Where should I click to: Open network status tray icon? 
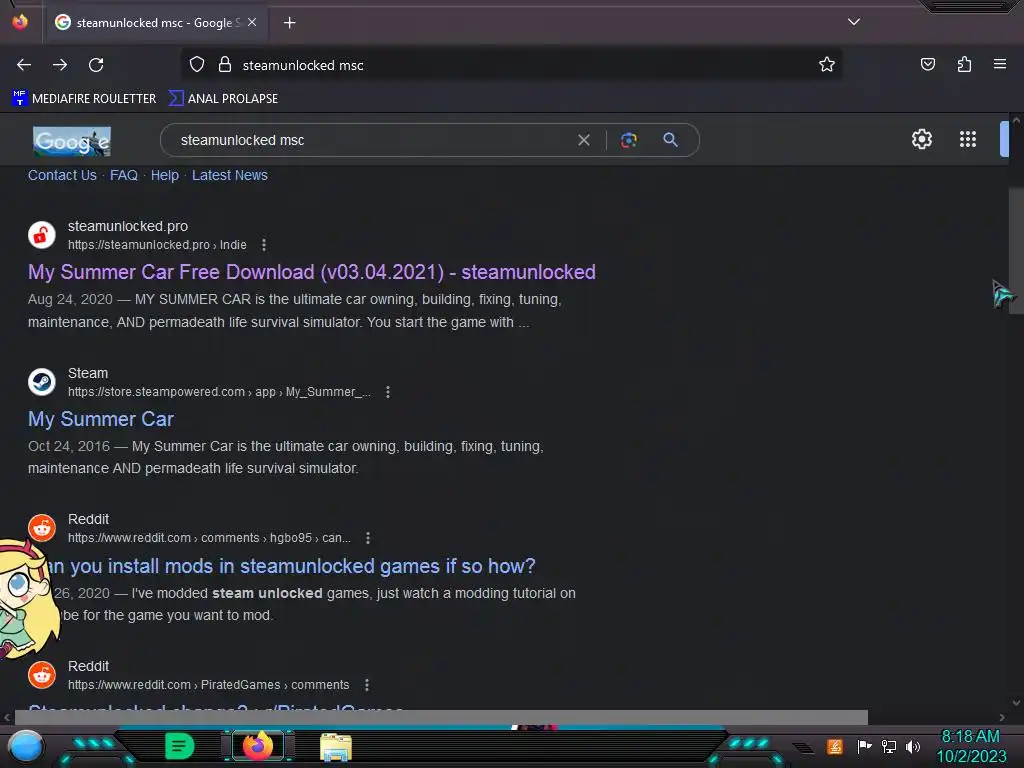coord(889,746)
